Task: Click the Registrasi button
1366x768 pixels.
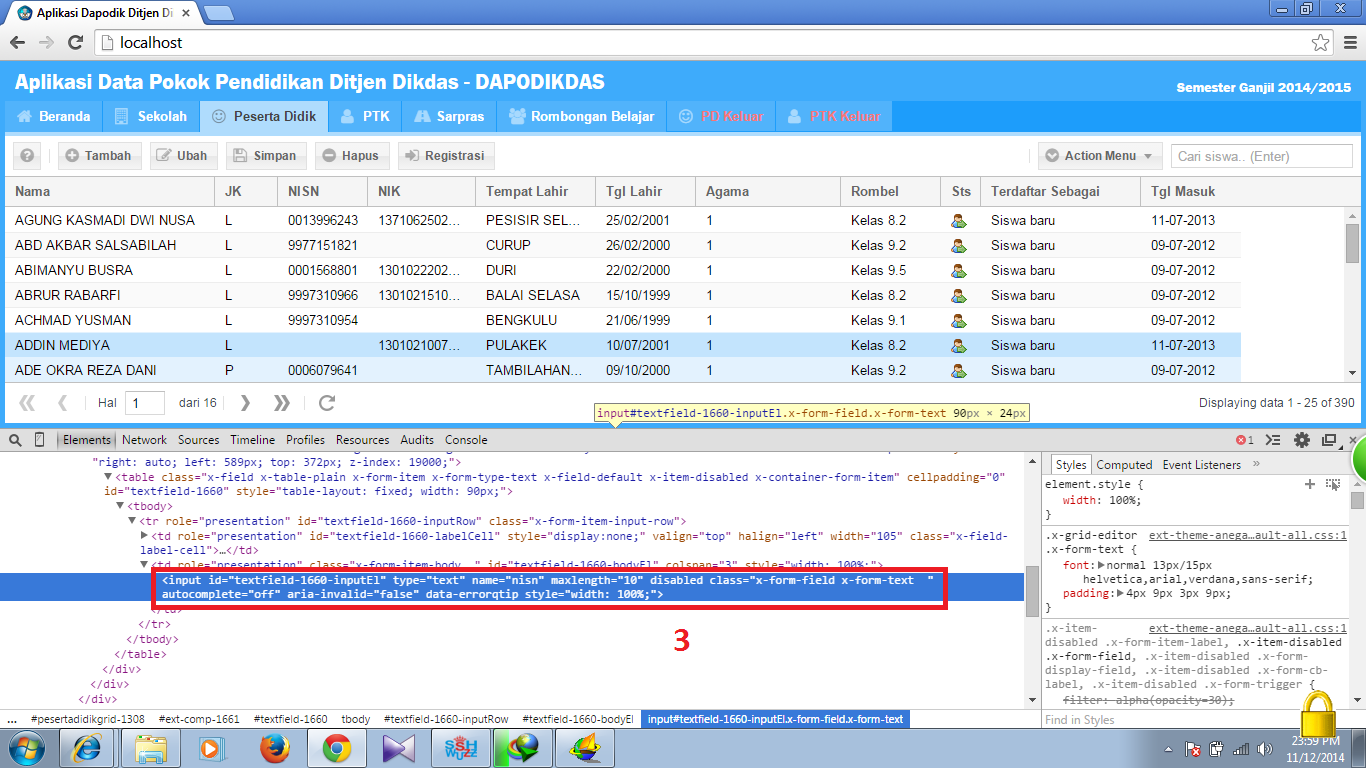Action: (x=444, y=156)
